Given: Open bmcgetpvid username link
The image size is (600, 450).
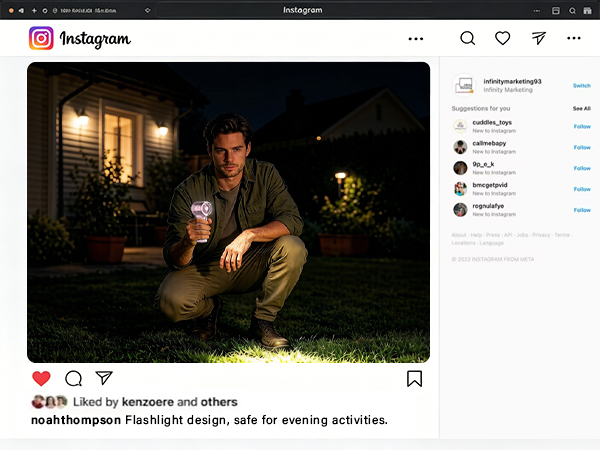Looking at the screenshot, I should pos(490,185).
